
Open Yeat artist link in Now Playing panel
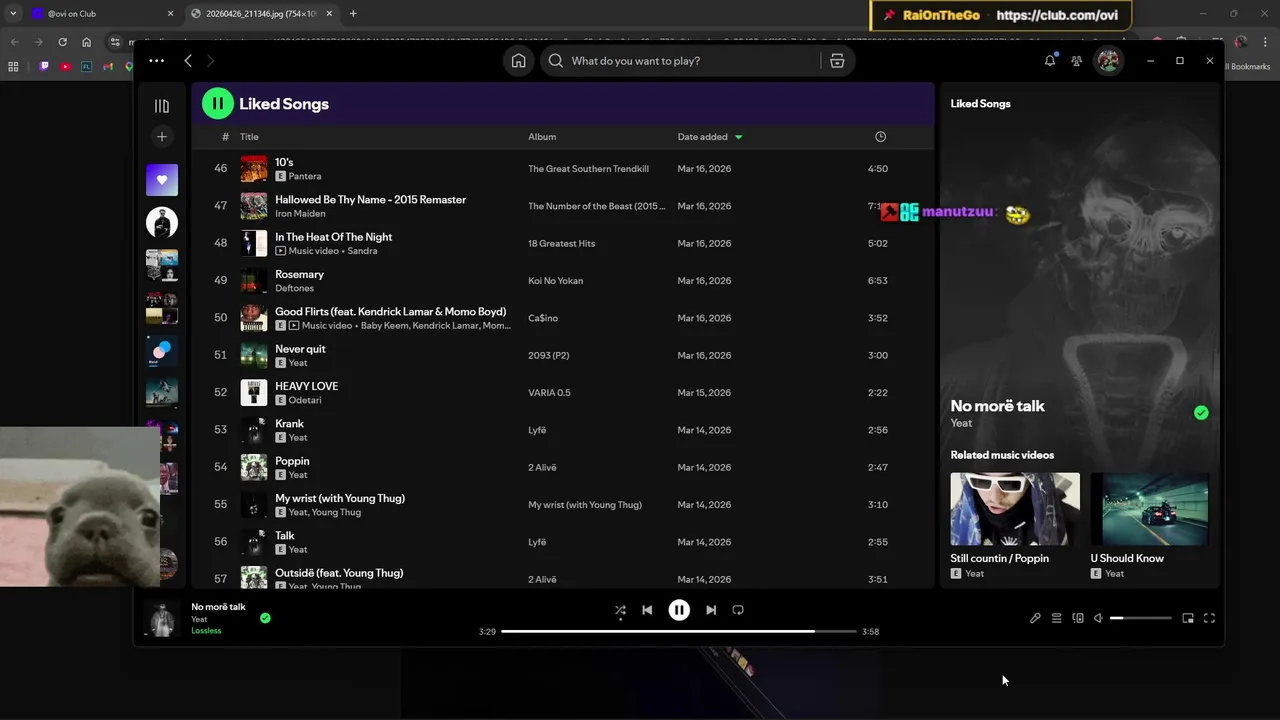pyautogui.click(x=961, y=423)
